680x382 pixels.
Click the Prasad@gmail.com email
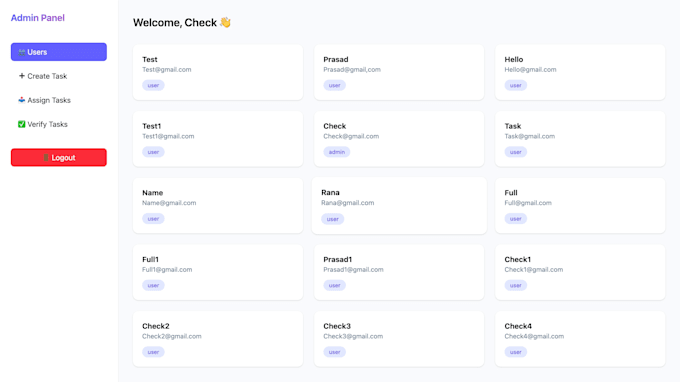click(352, 69)
